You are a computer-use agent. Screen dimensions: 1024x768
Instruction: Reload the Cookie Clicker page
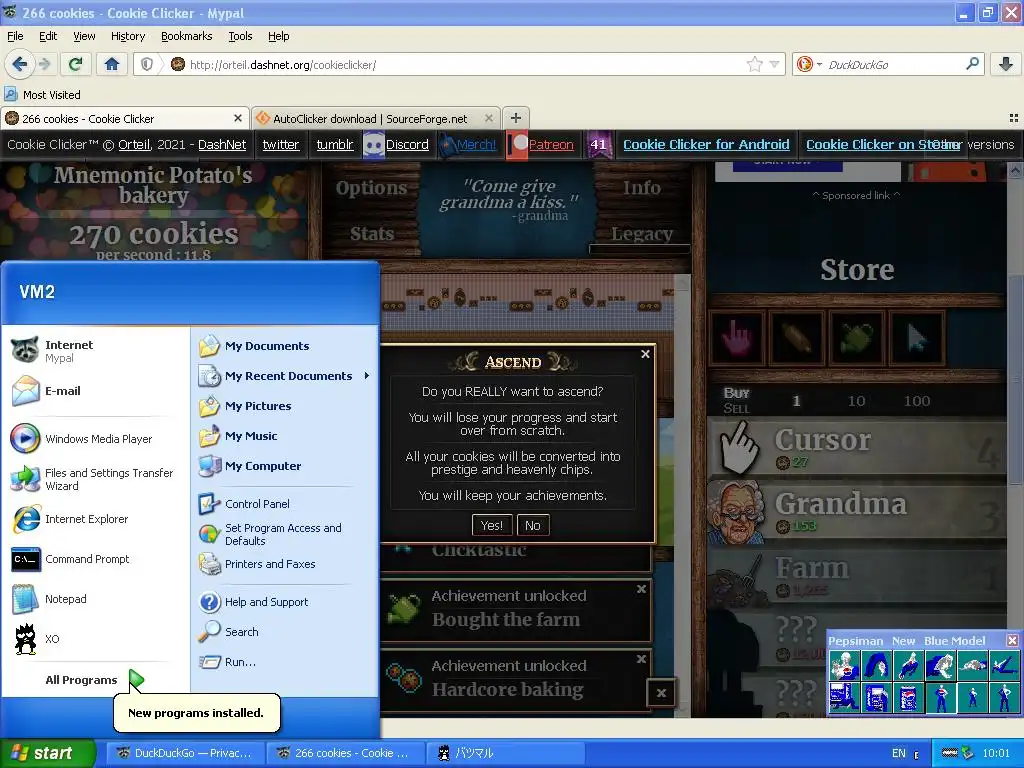point(75,64)
